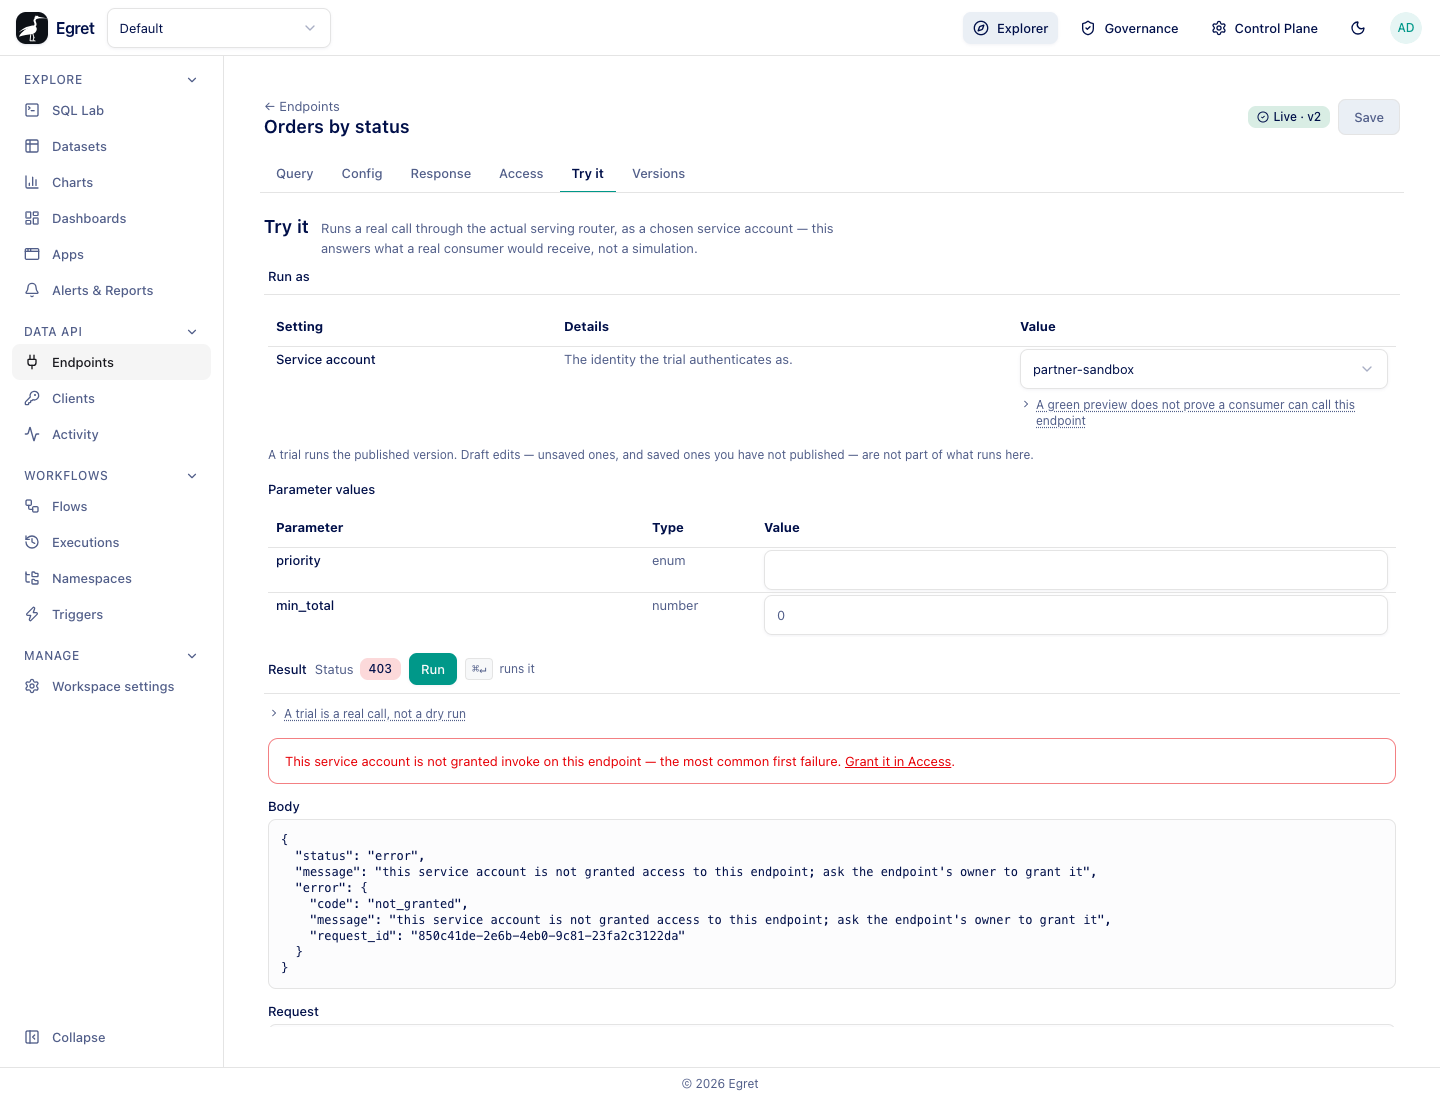This screenshot has width=1440, height=1100.
Task: Follow the 'Grant it in Access' link
Action: 898,762
